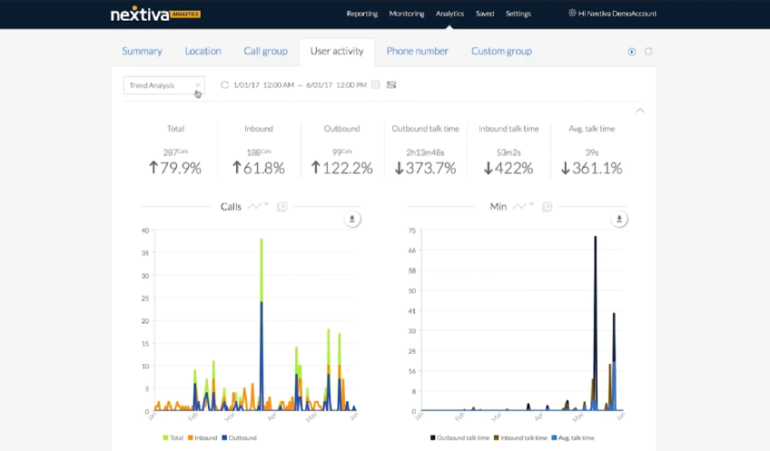Download the Min chart
Viewport: 770px width, 451px height.
(x=620, y=219)
